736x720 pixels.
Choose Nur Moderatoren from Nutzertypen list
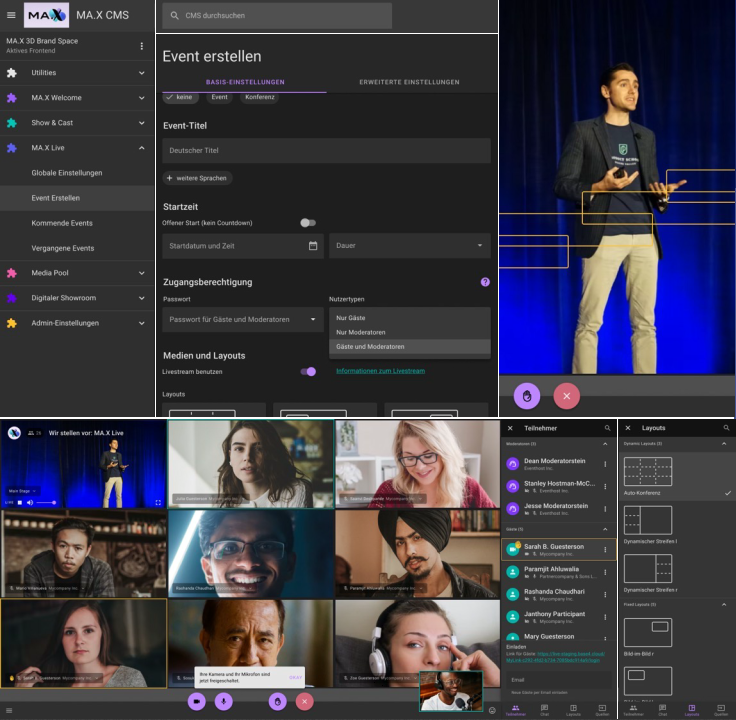(x=361, y=332)
